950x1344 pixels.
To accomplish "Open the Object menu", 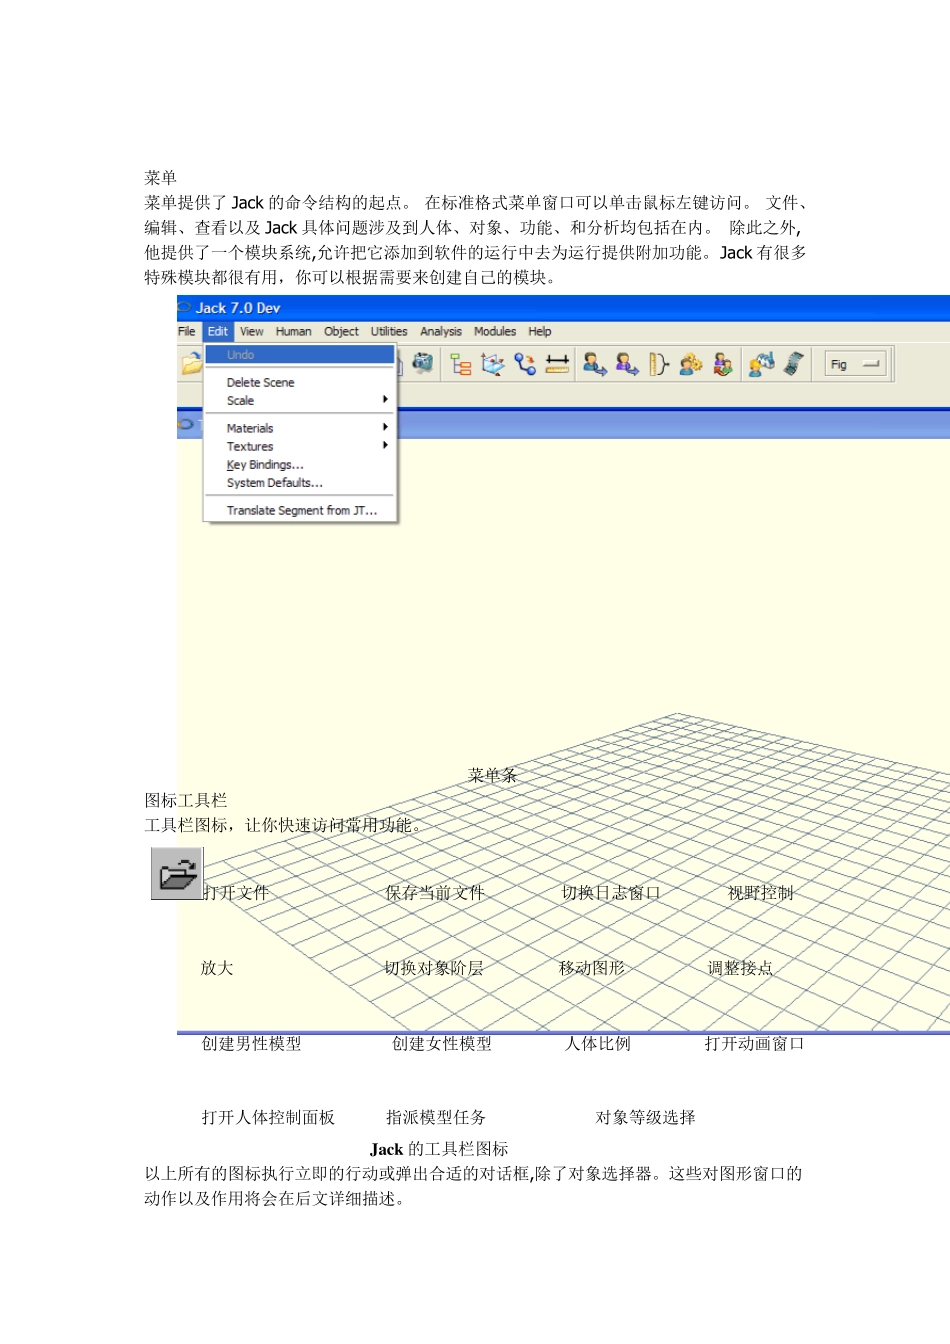I will pyautogui.click(x=341, y=332).
